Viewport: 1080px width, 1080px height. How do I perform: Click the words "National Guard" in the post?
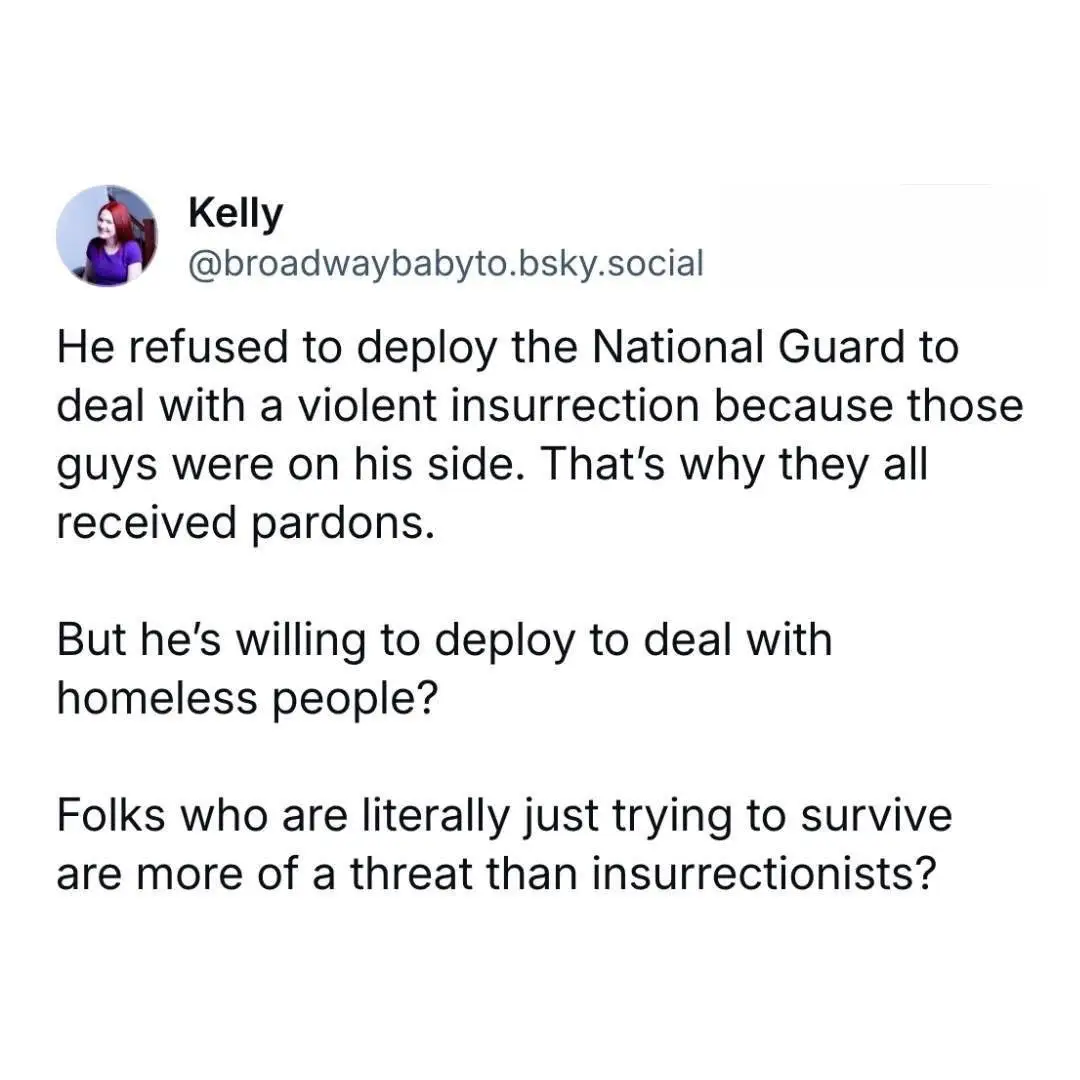pos(775,346)
